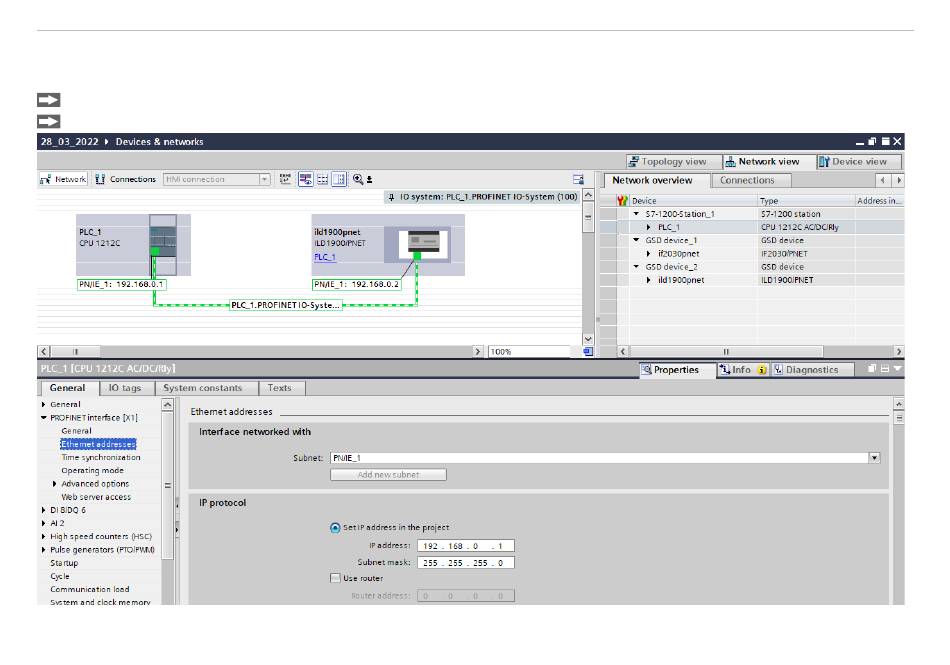950x665 pixels.
Task: Expand the DI 8/DQ 6 tree node
Action: point(44,511)
